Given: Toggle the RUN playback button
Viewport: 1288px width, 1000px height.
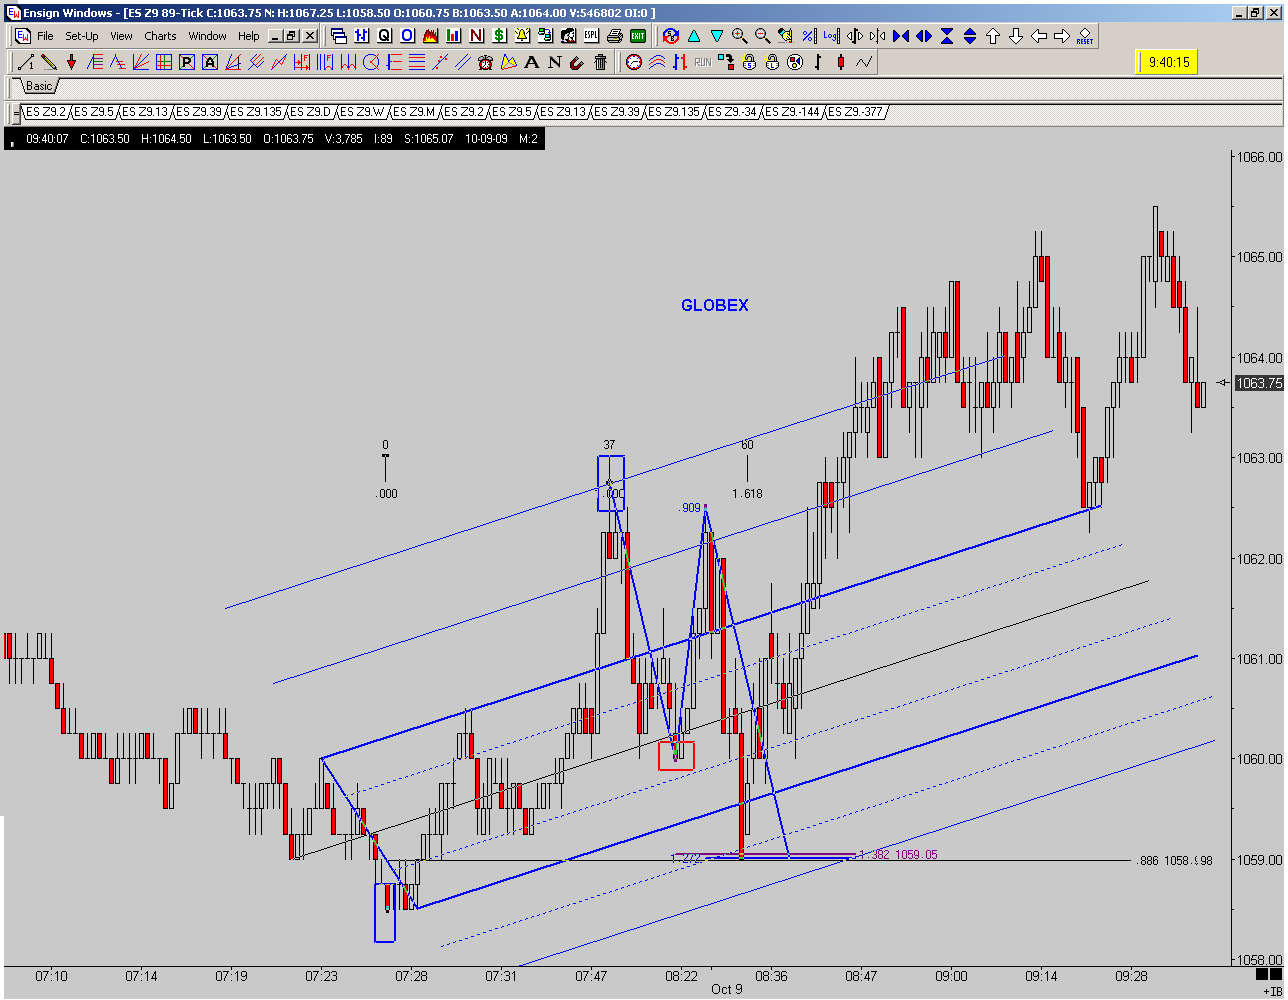Looking at the screenshot, I should point(702,62).
